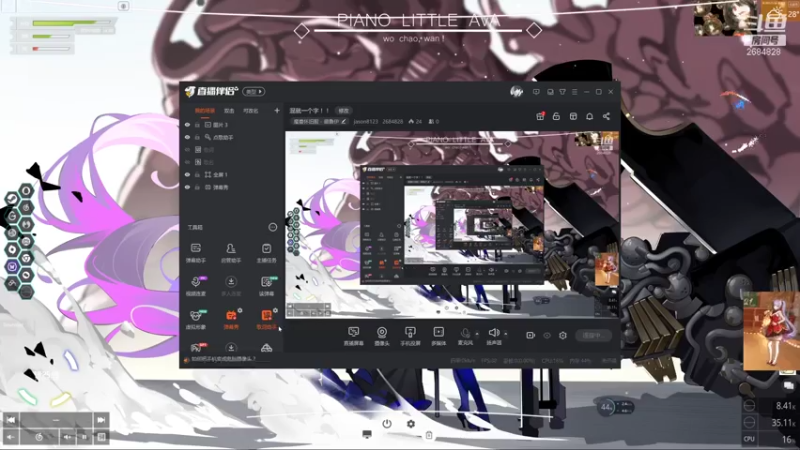Open the 弹幕助手 tool in toolbox
Image resolution: width=800 pixels, height=450 pixels.
pos(196,253)
